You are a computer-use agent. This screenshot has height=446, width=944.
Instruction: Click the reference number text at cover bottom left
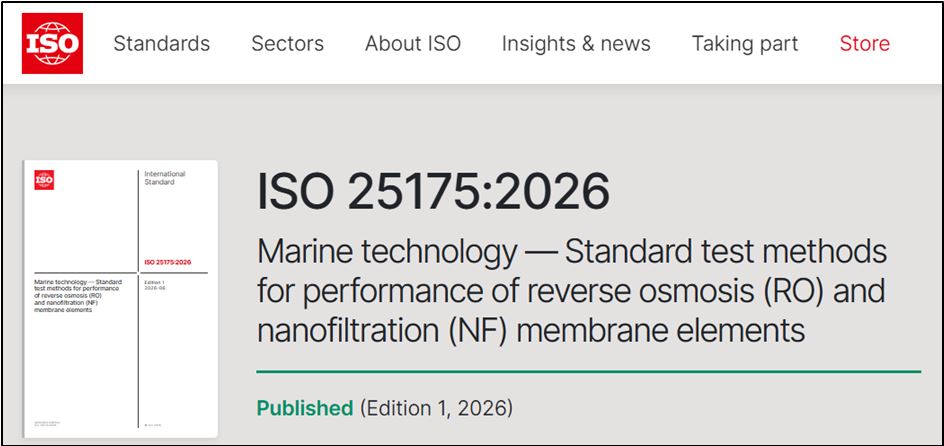click(48, 424)
